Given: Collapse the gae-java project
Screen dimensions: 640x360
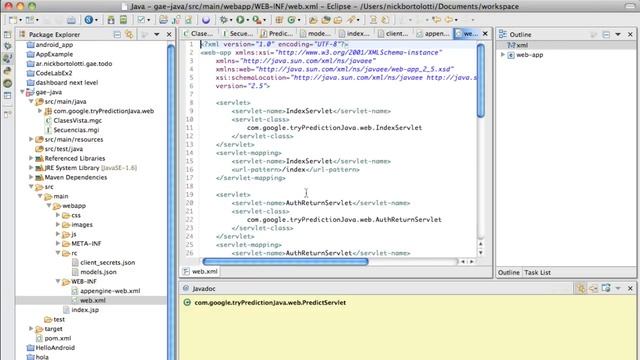Looking at the screenshot, I should pos(22,92).
